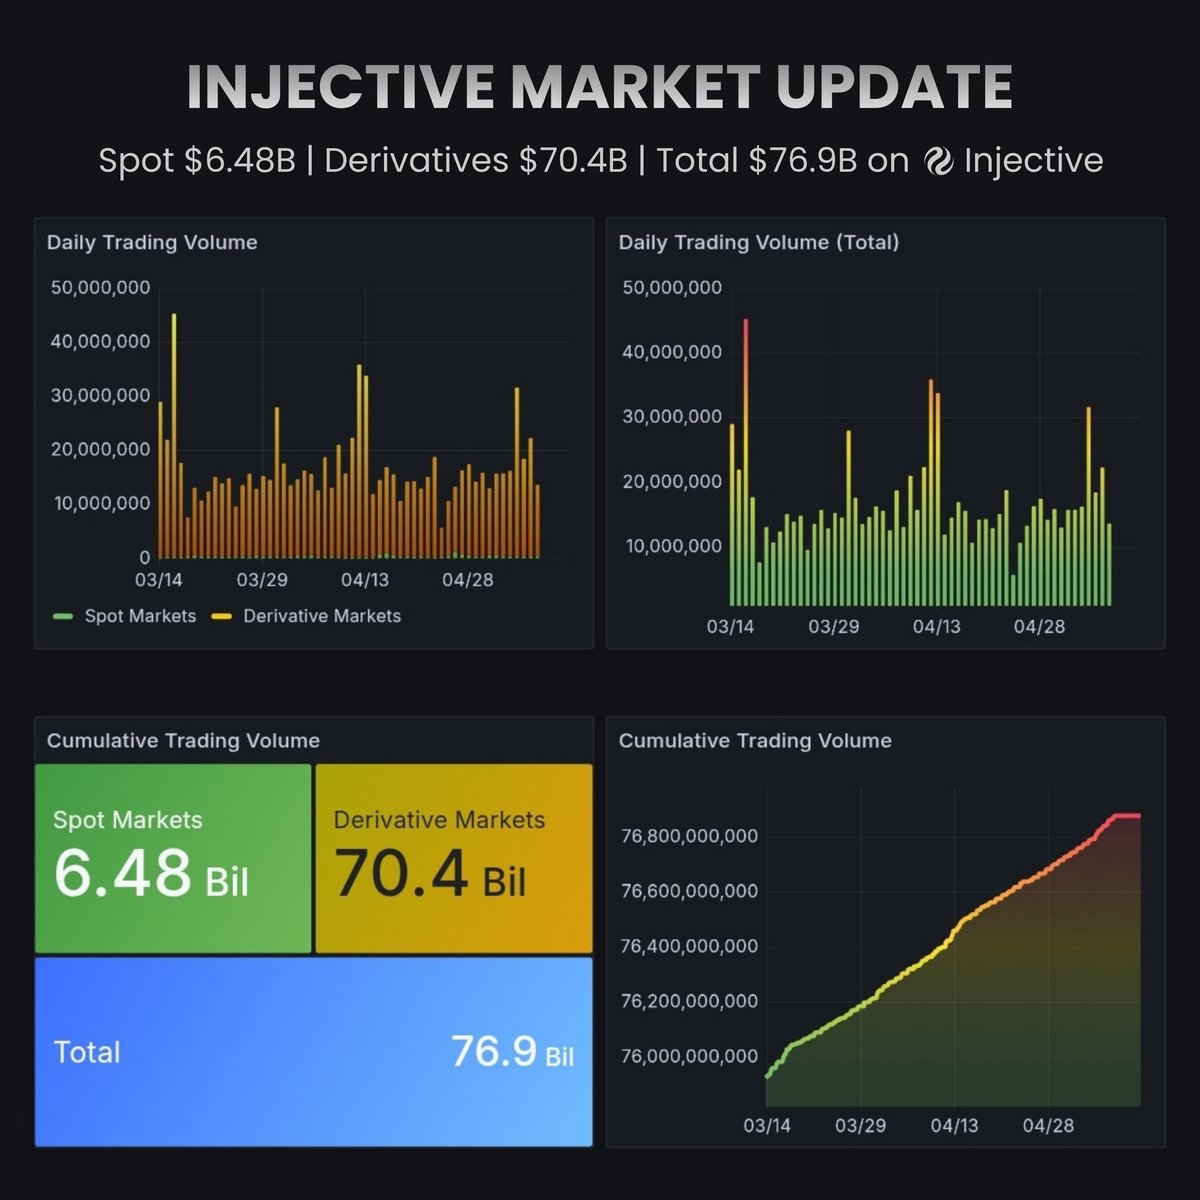Open the Cumulative Trading Volume stat panel title
Image resolution: width=1200 pixels, height=1200 pixels.
tap(183, 741)
